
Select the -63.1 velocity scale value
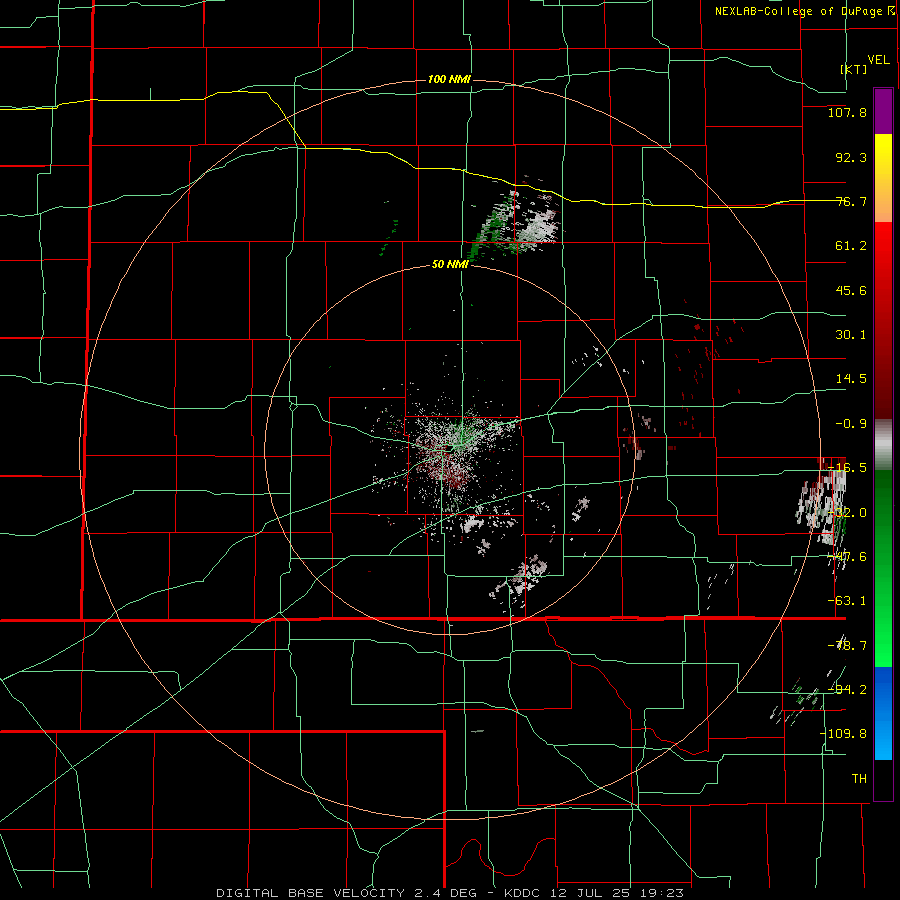point(847,601)
